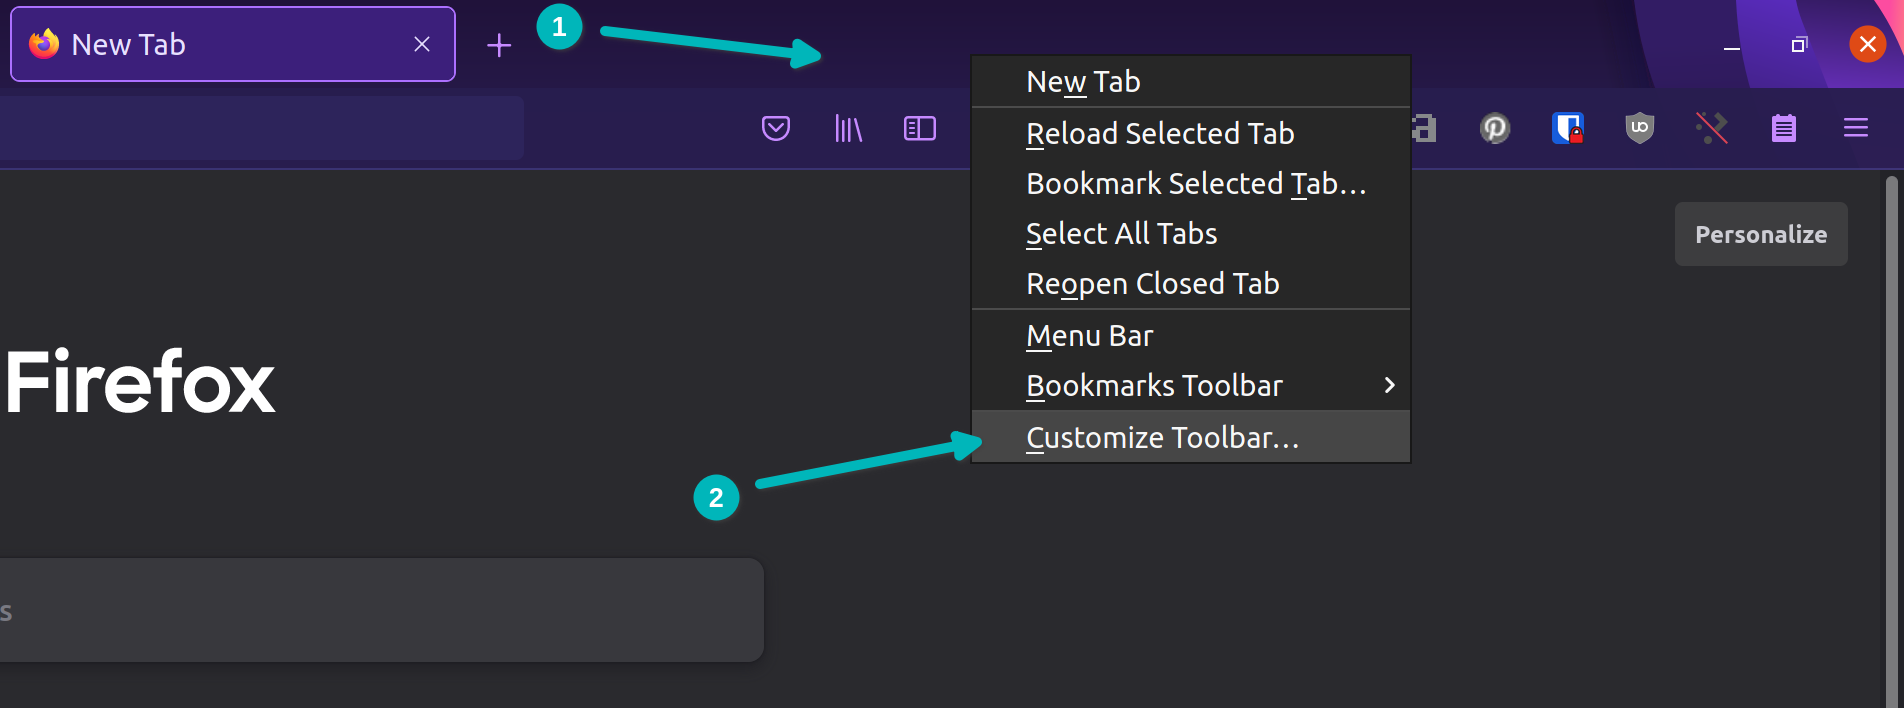1904x708 pixels.
Task: Expand the Bookmarks Toolbar submenu
Action: click(1154, 385)
